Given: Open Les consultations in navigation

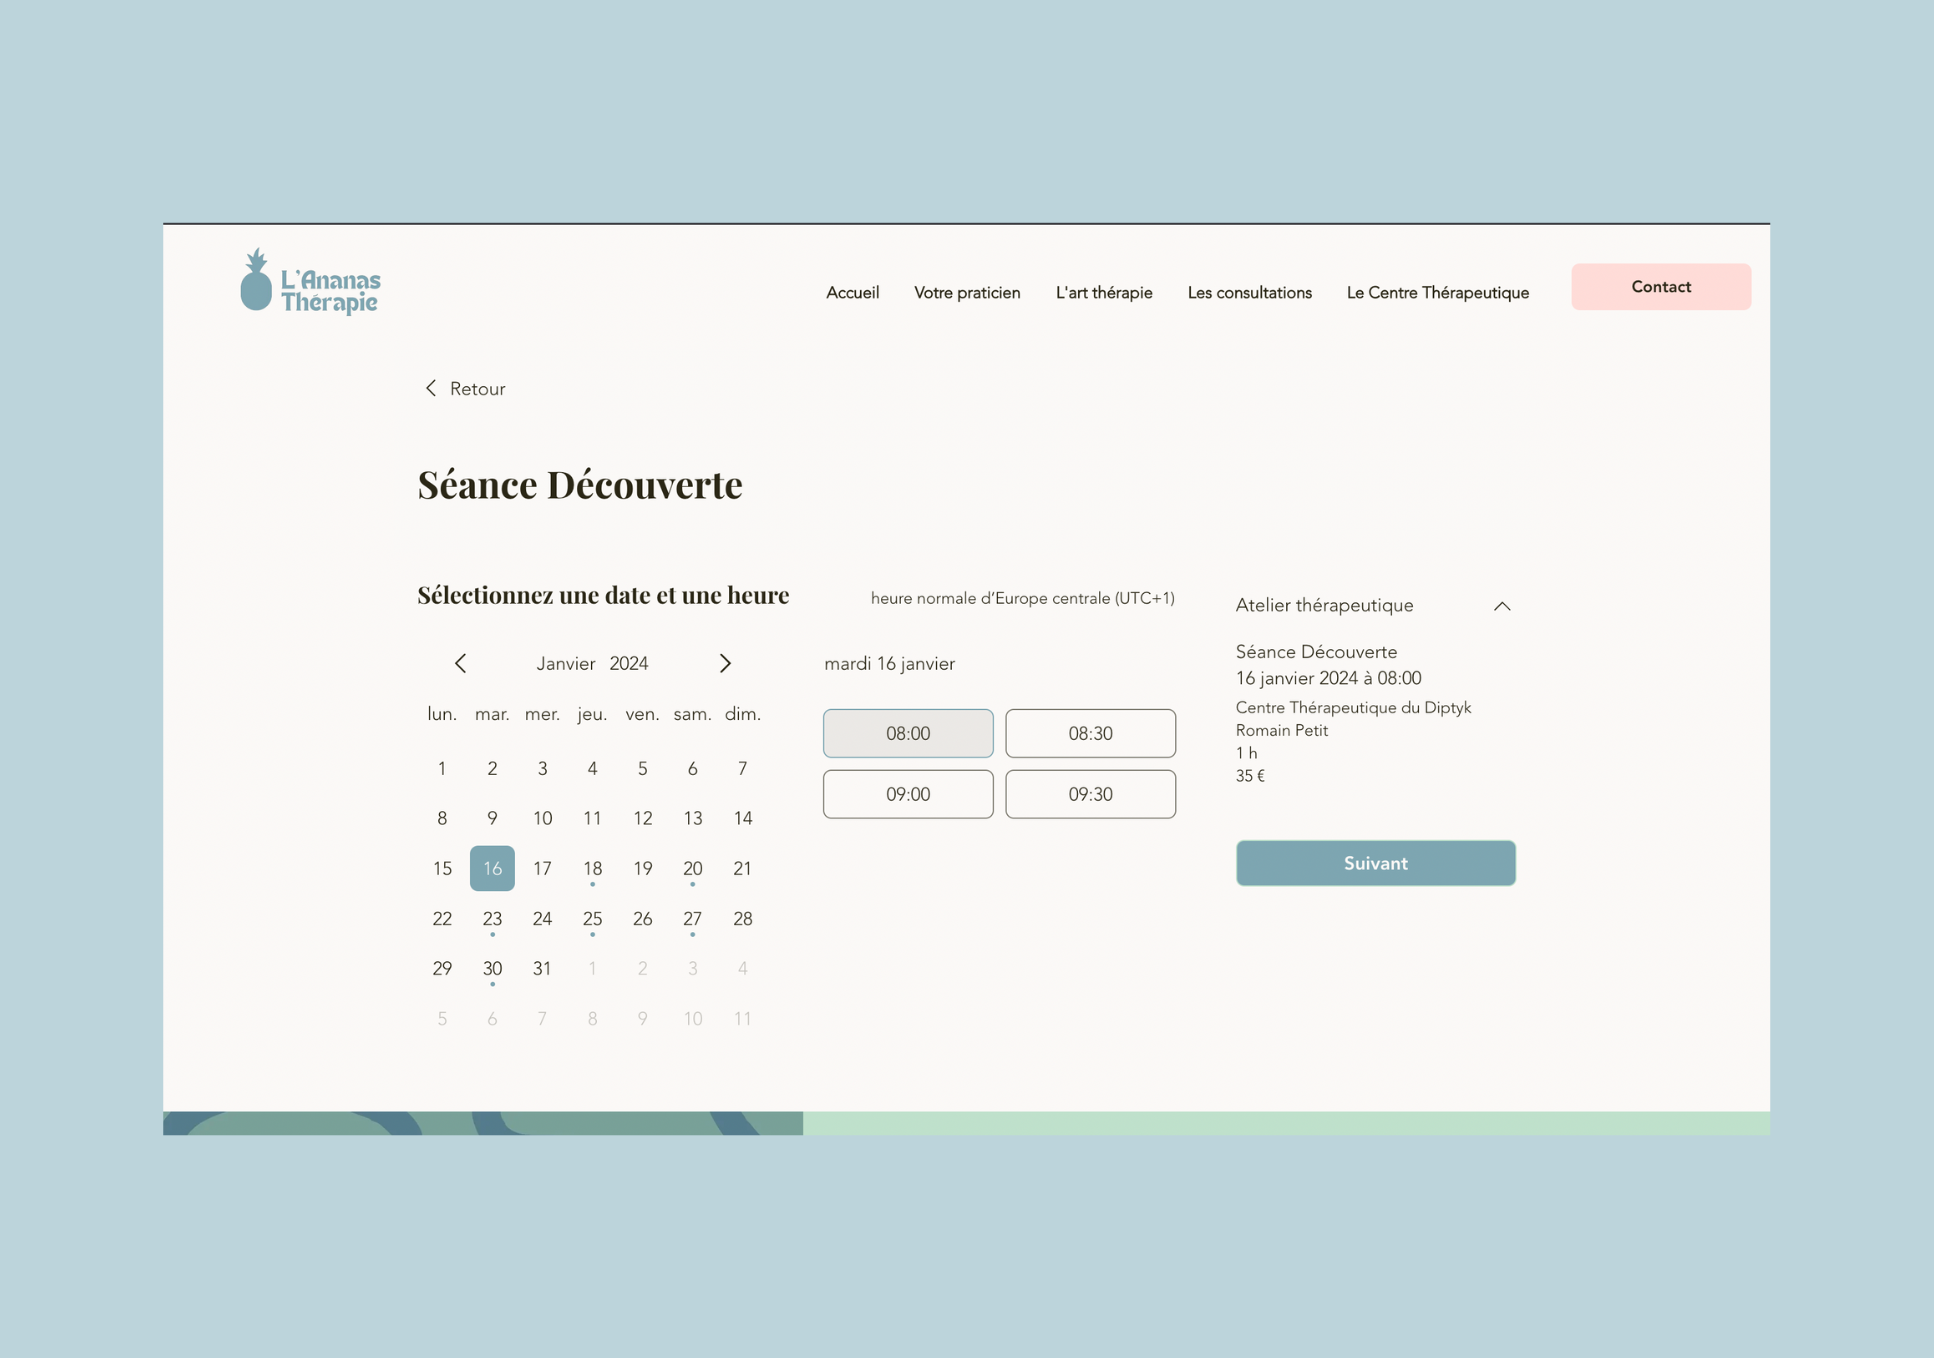Looking at the screenshot, I should click(1249, 293).
